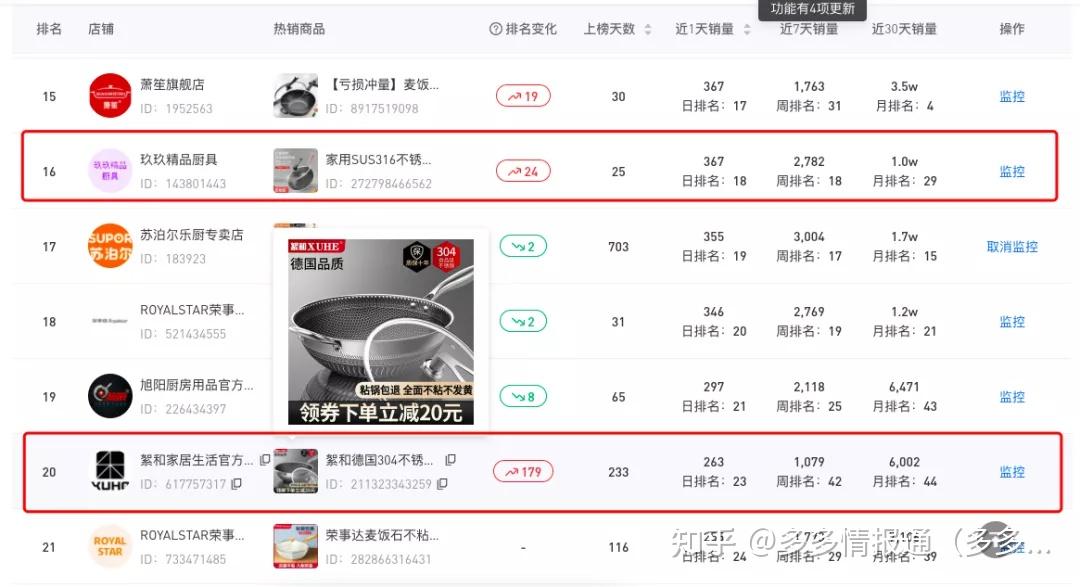Select the 近30天销量 column header
This screenshot has height=587, width=1080.
point(904,29)
